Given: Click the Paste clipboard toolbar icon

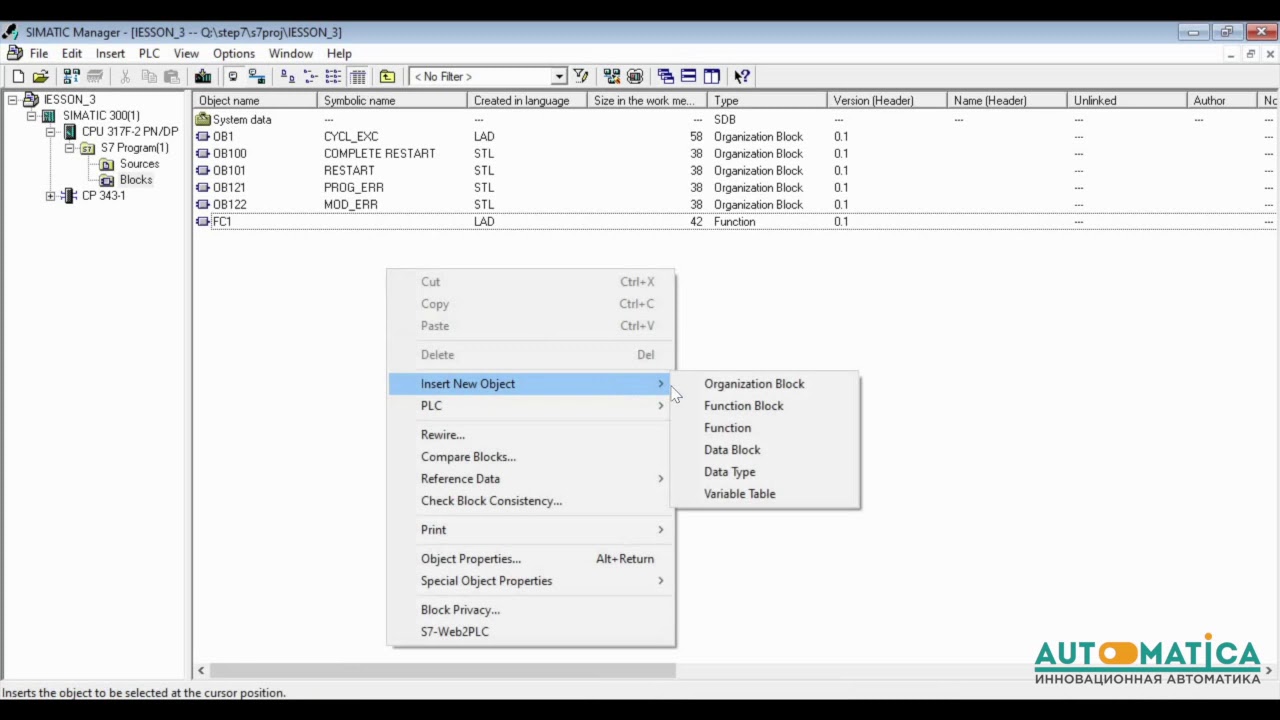Looking at the screenshot, I should tap(172, 76).
